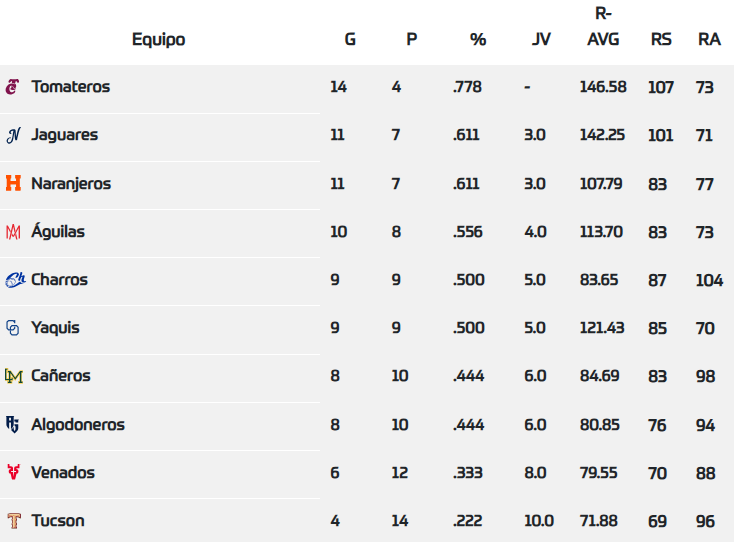Select the Tucson team name
Screen dimensions: 734x542
(x=58, y=521)
